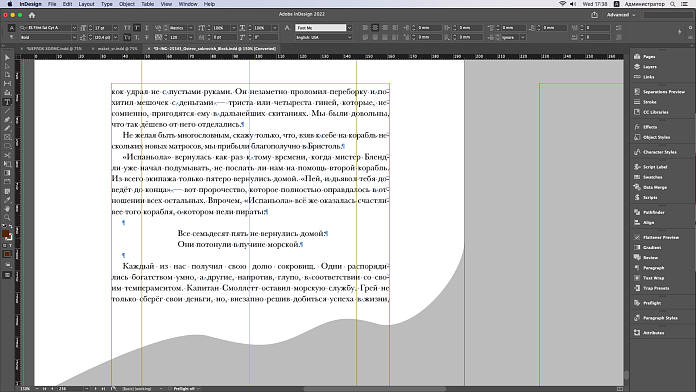
Task: Open the Table menu
Action: click(147, 4)
